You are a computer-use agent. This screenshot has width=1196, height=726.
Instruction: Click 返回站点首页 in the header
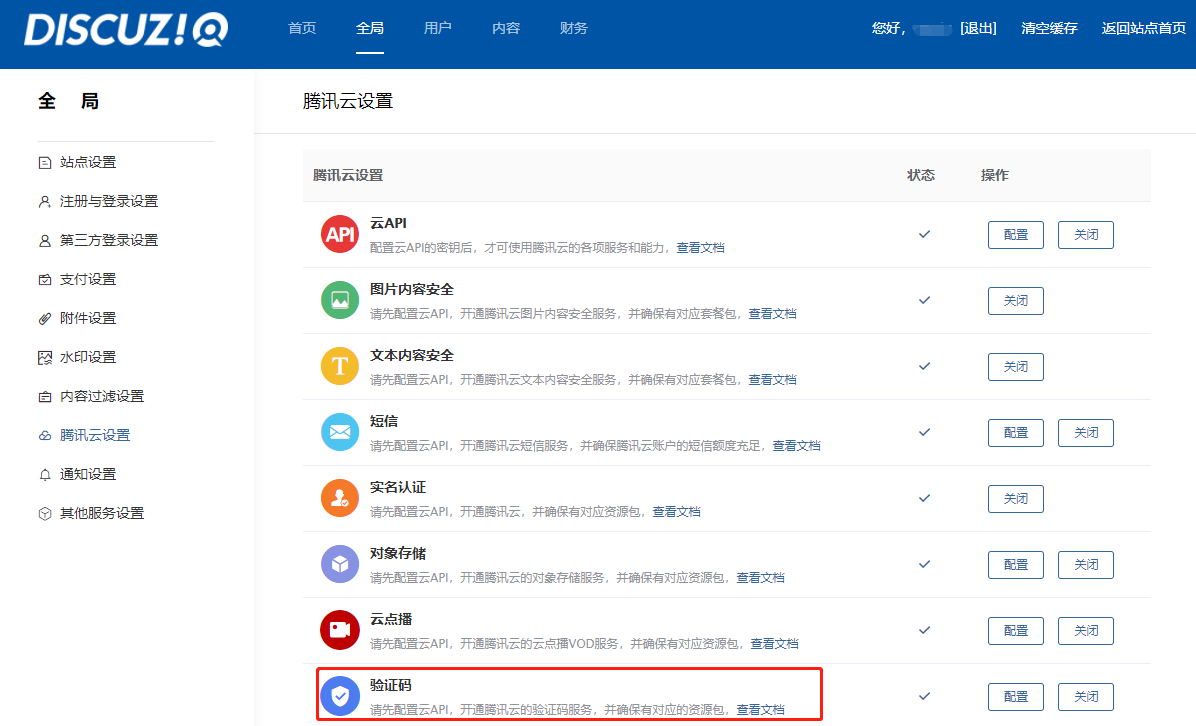[1144, 28]
